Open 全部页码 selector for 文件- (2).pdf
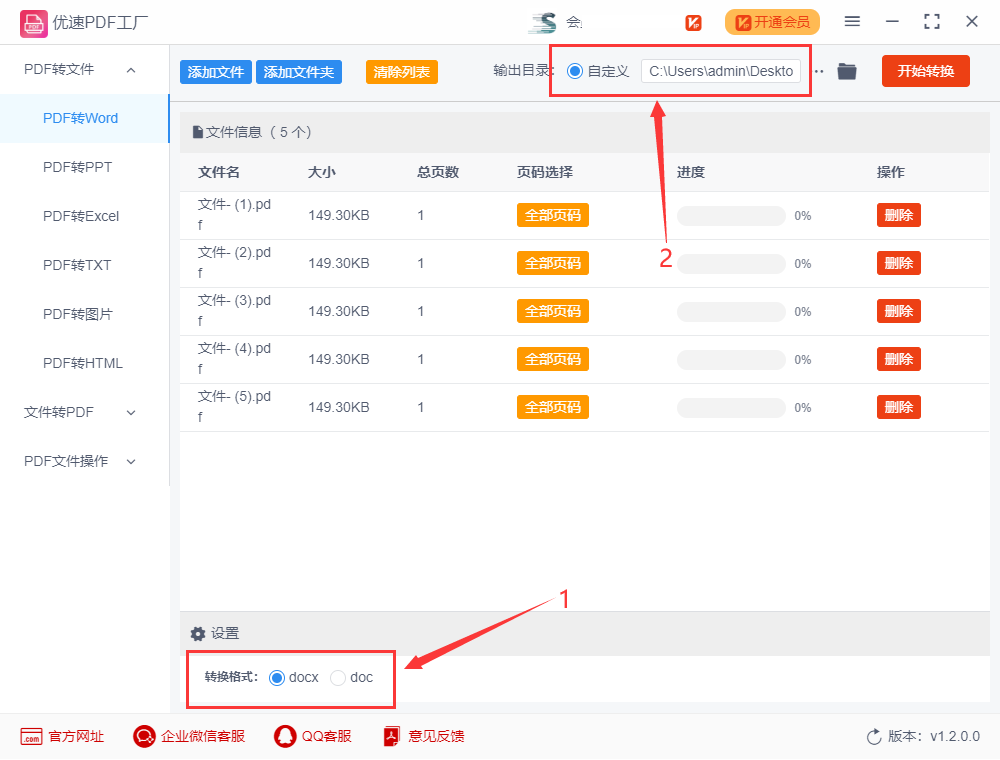Viewport: 1000px width, 760px height. [x=553, y=263]
